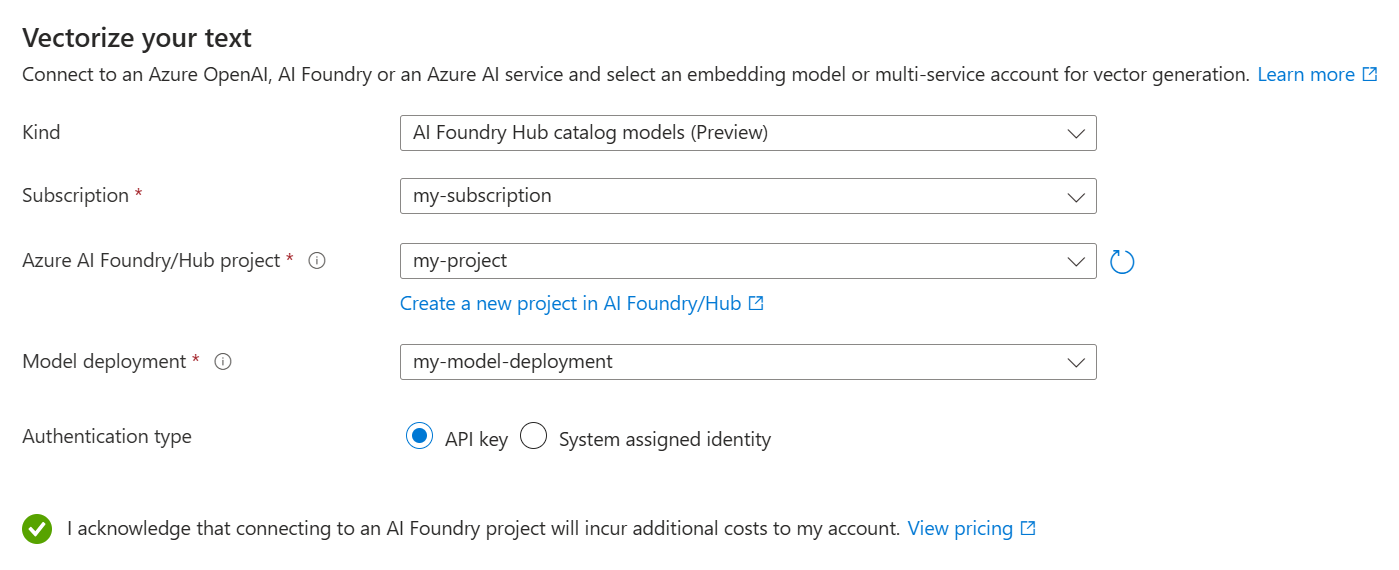The height and width of the screenshot is (570, 1399).
Task: Click external link icon after Learn more
Action: (1370, 75)
